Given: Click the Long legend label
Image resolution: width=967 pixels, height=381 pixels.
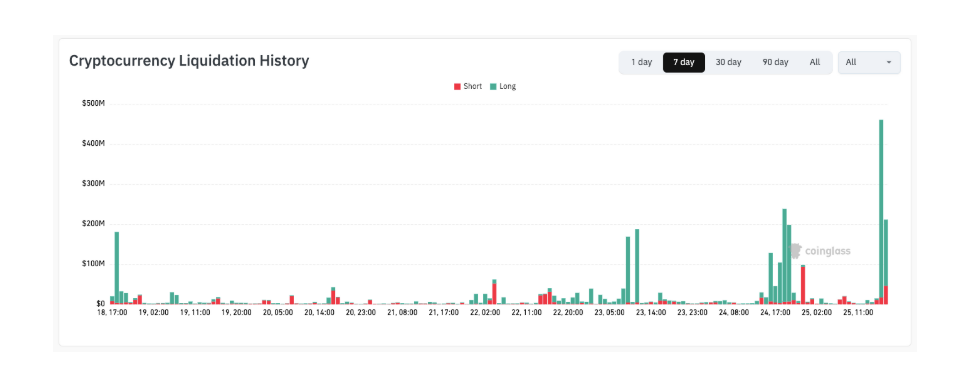Looking at the screenshot, I should point(508,86).
